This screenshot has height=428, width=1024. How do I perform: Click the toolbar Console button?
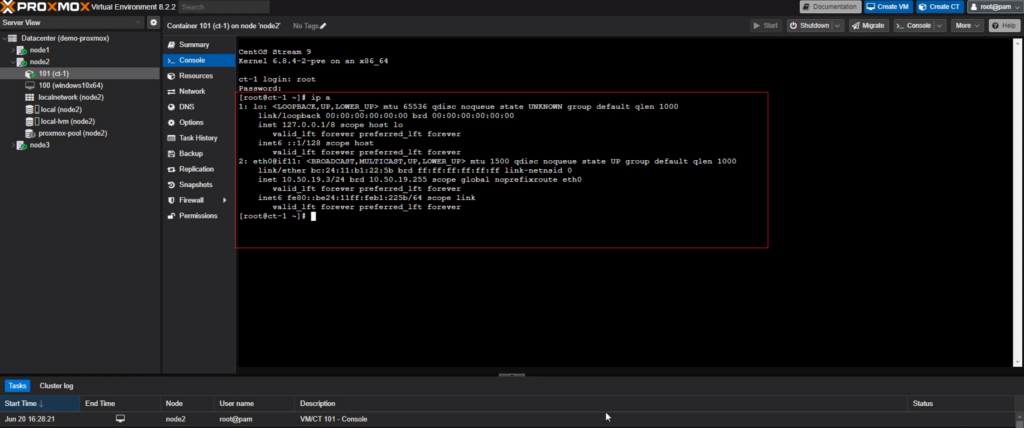coord(913,25)
